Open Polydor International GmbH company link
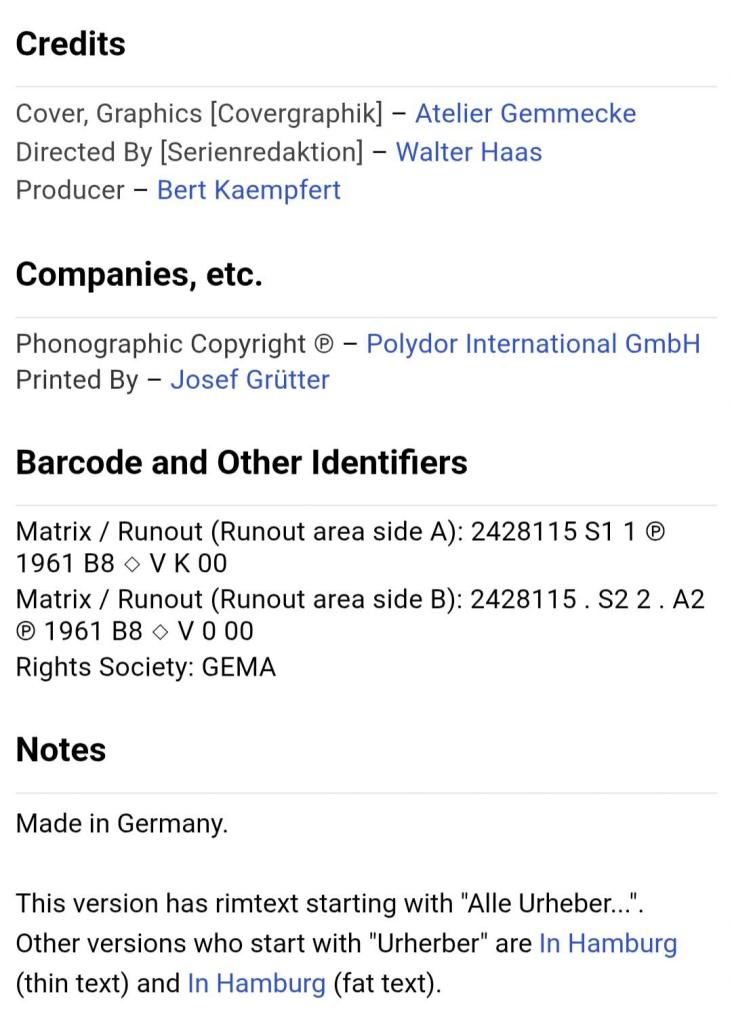The width and height of the screenshot is (732, 1024). pos(533,344)
